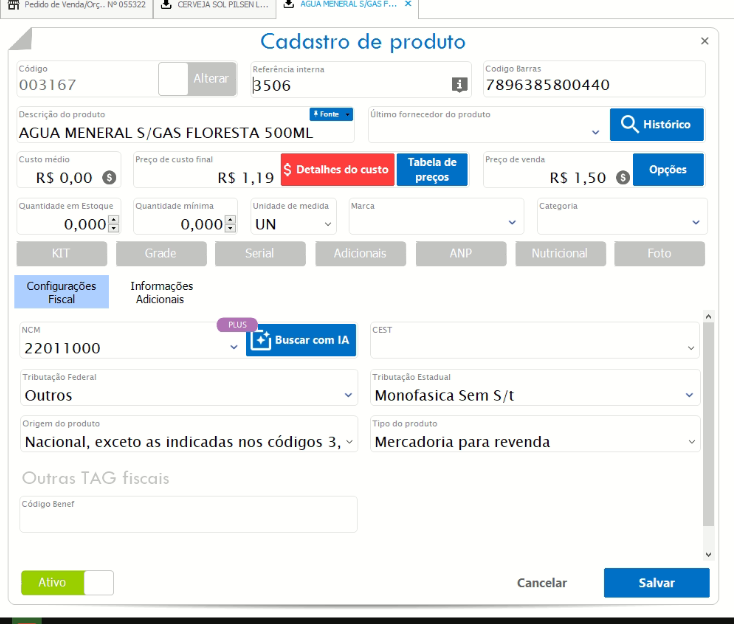Click the coin icon beside Custo médio
This screenshot has width=734, height=624.
pyautogui.click(x=110, y=178)
